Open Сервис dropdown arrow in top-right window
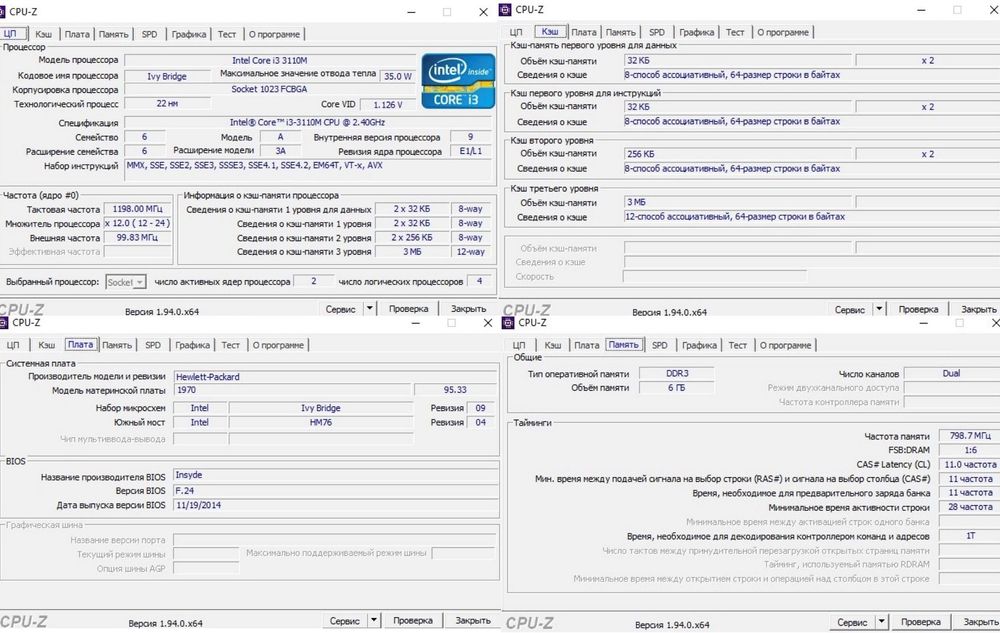 879,309
